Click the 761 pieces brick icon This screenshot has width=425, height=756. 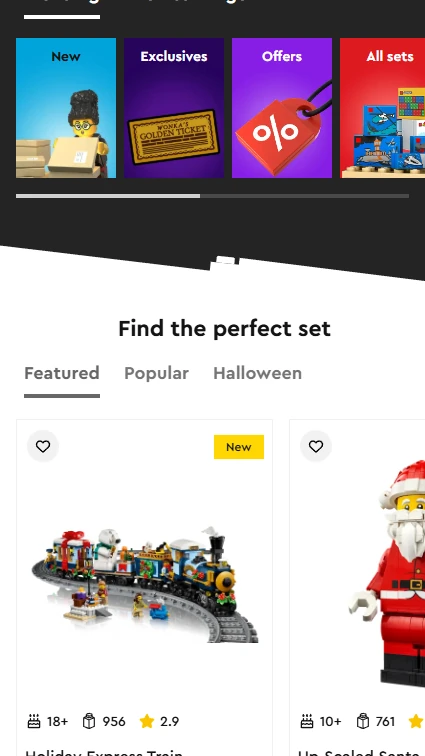pos(363,721)
